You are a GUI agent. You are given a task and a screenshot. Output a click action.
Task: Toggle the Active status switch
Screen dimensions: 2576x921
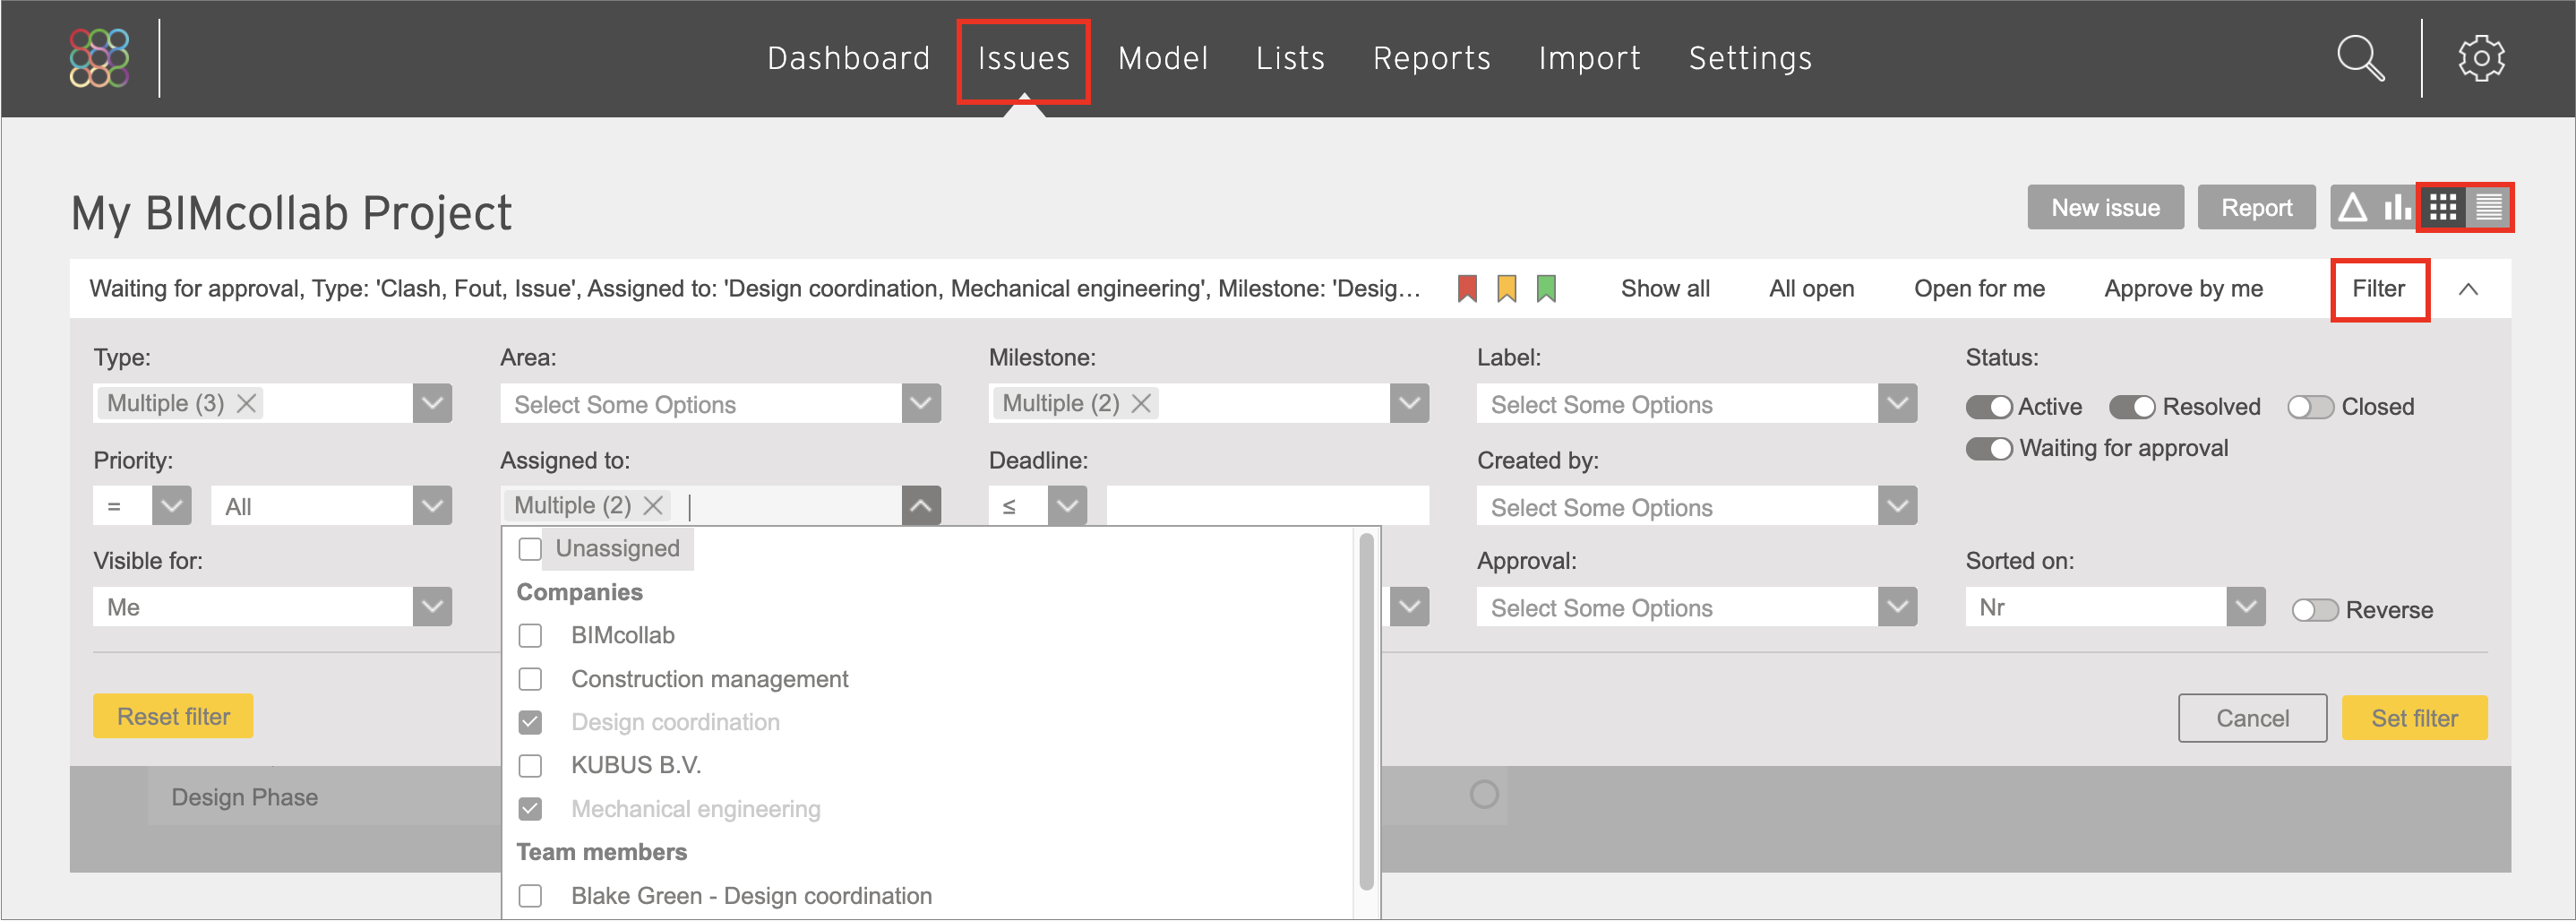pyautogui.click(x=1989, y=407)
